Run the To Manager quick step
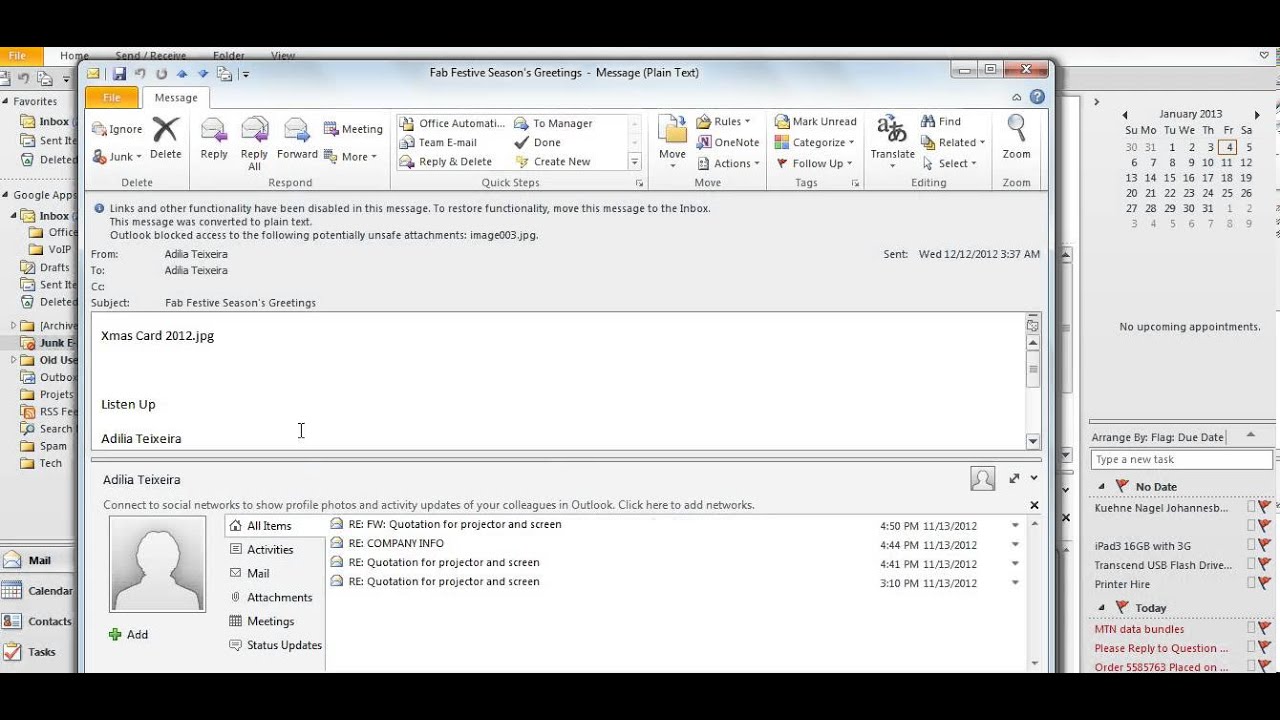The image size is (1280, 720). click(x=554, y=123)
